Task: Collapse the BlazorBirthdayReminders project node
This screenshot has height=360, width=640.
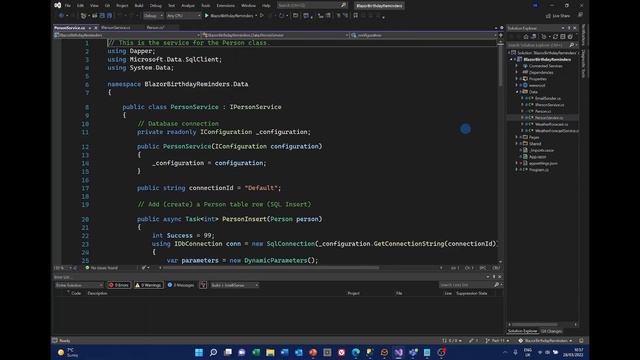Action: click(511, 59)
